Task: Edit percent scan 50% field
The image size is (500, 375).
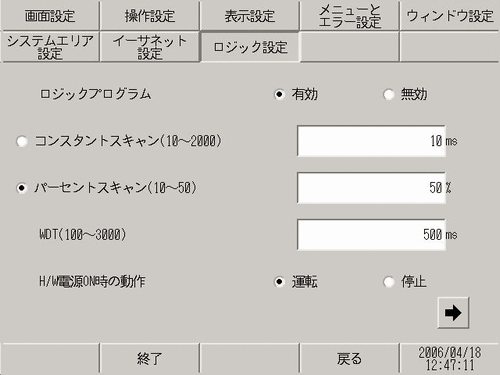Action: pos(371,188)
